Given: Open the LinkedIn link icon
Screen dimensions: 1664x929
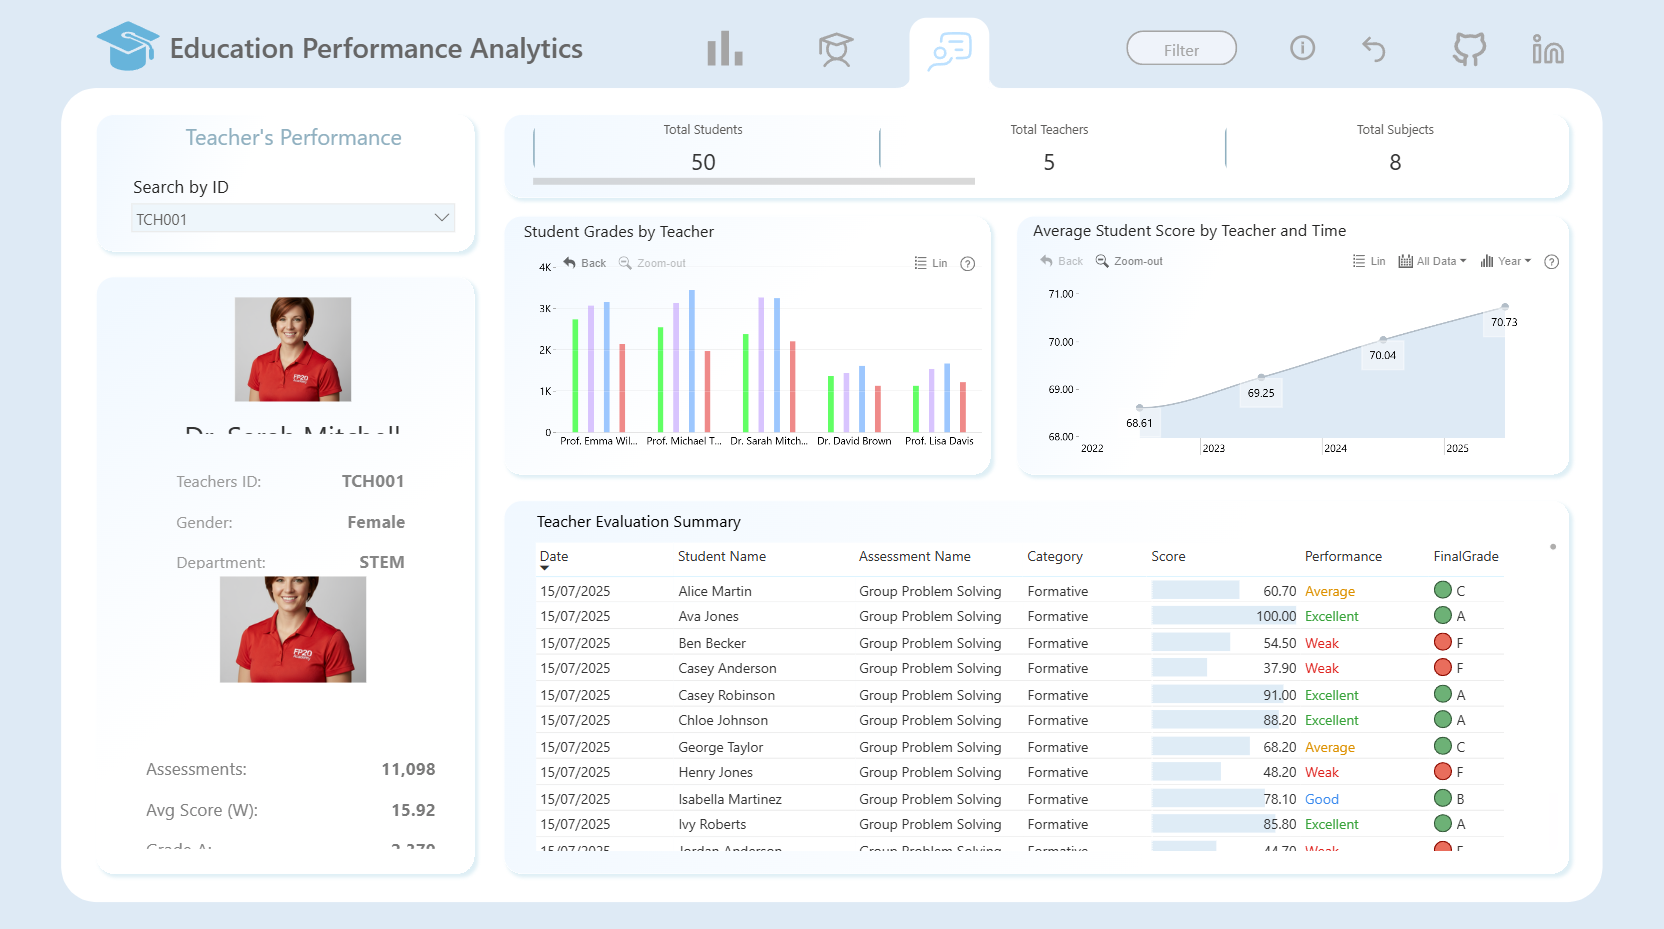Looking at the screenshot, I should (x=1547, y=49).
